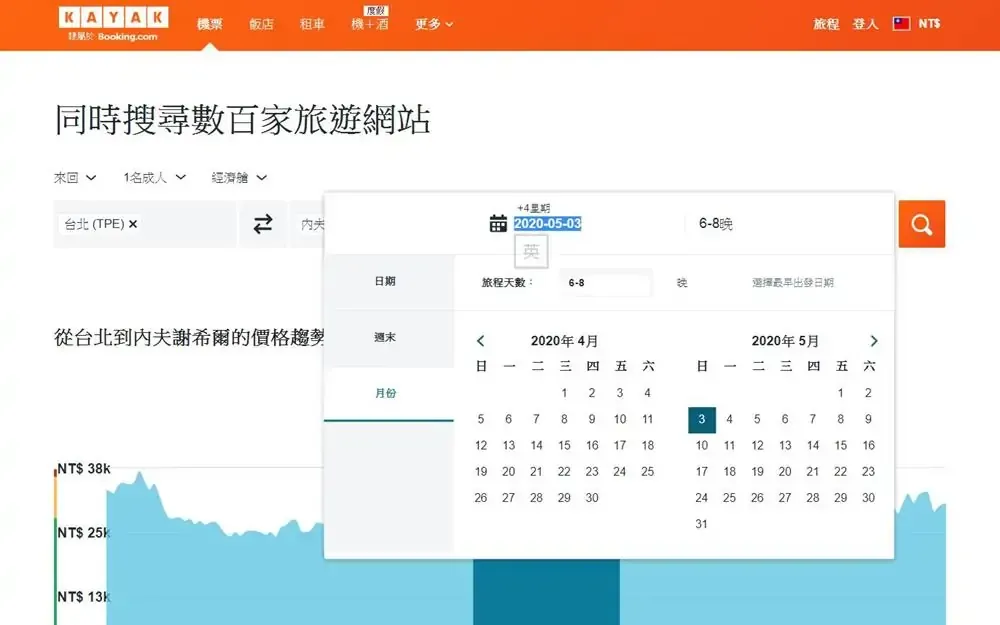
Task: Click the search magnifier icon
Action: [x=921, y=223]
